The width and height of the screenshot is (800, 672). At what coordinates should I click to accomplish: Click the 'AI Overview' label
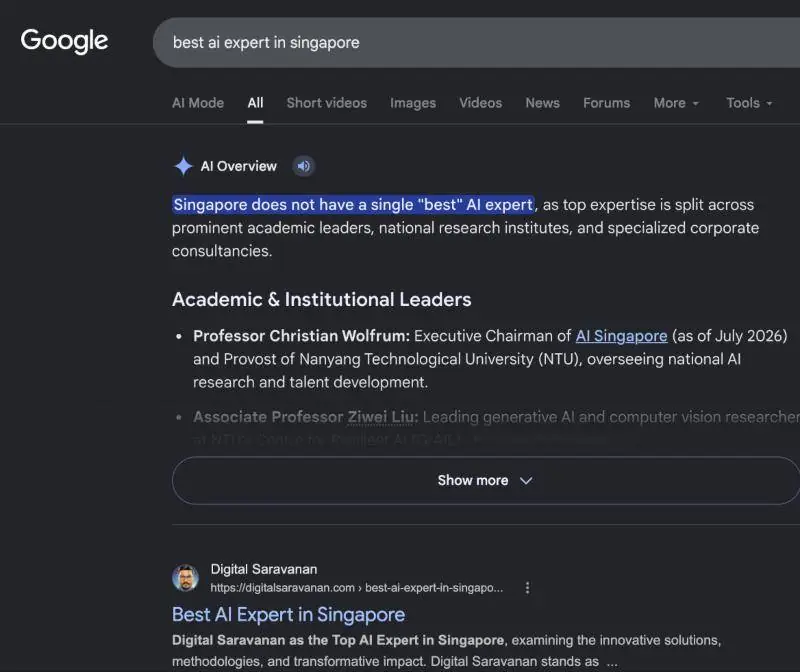(238, 166)
